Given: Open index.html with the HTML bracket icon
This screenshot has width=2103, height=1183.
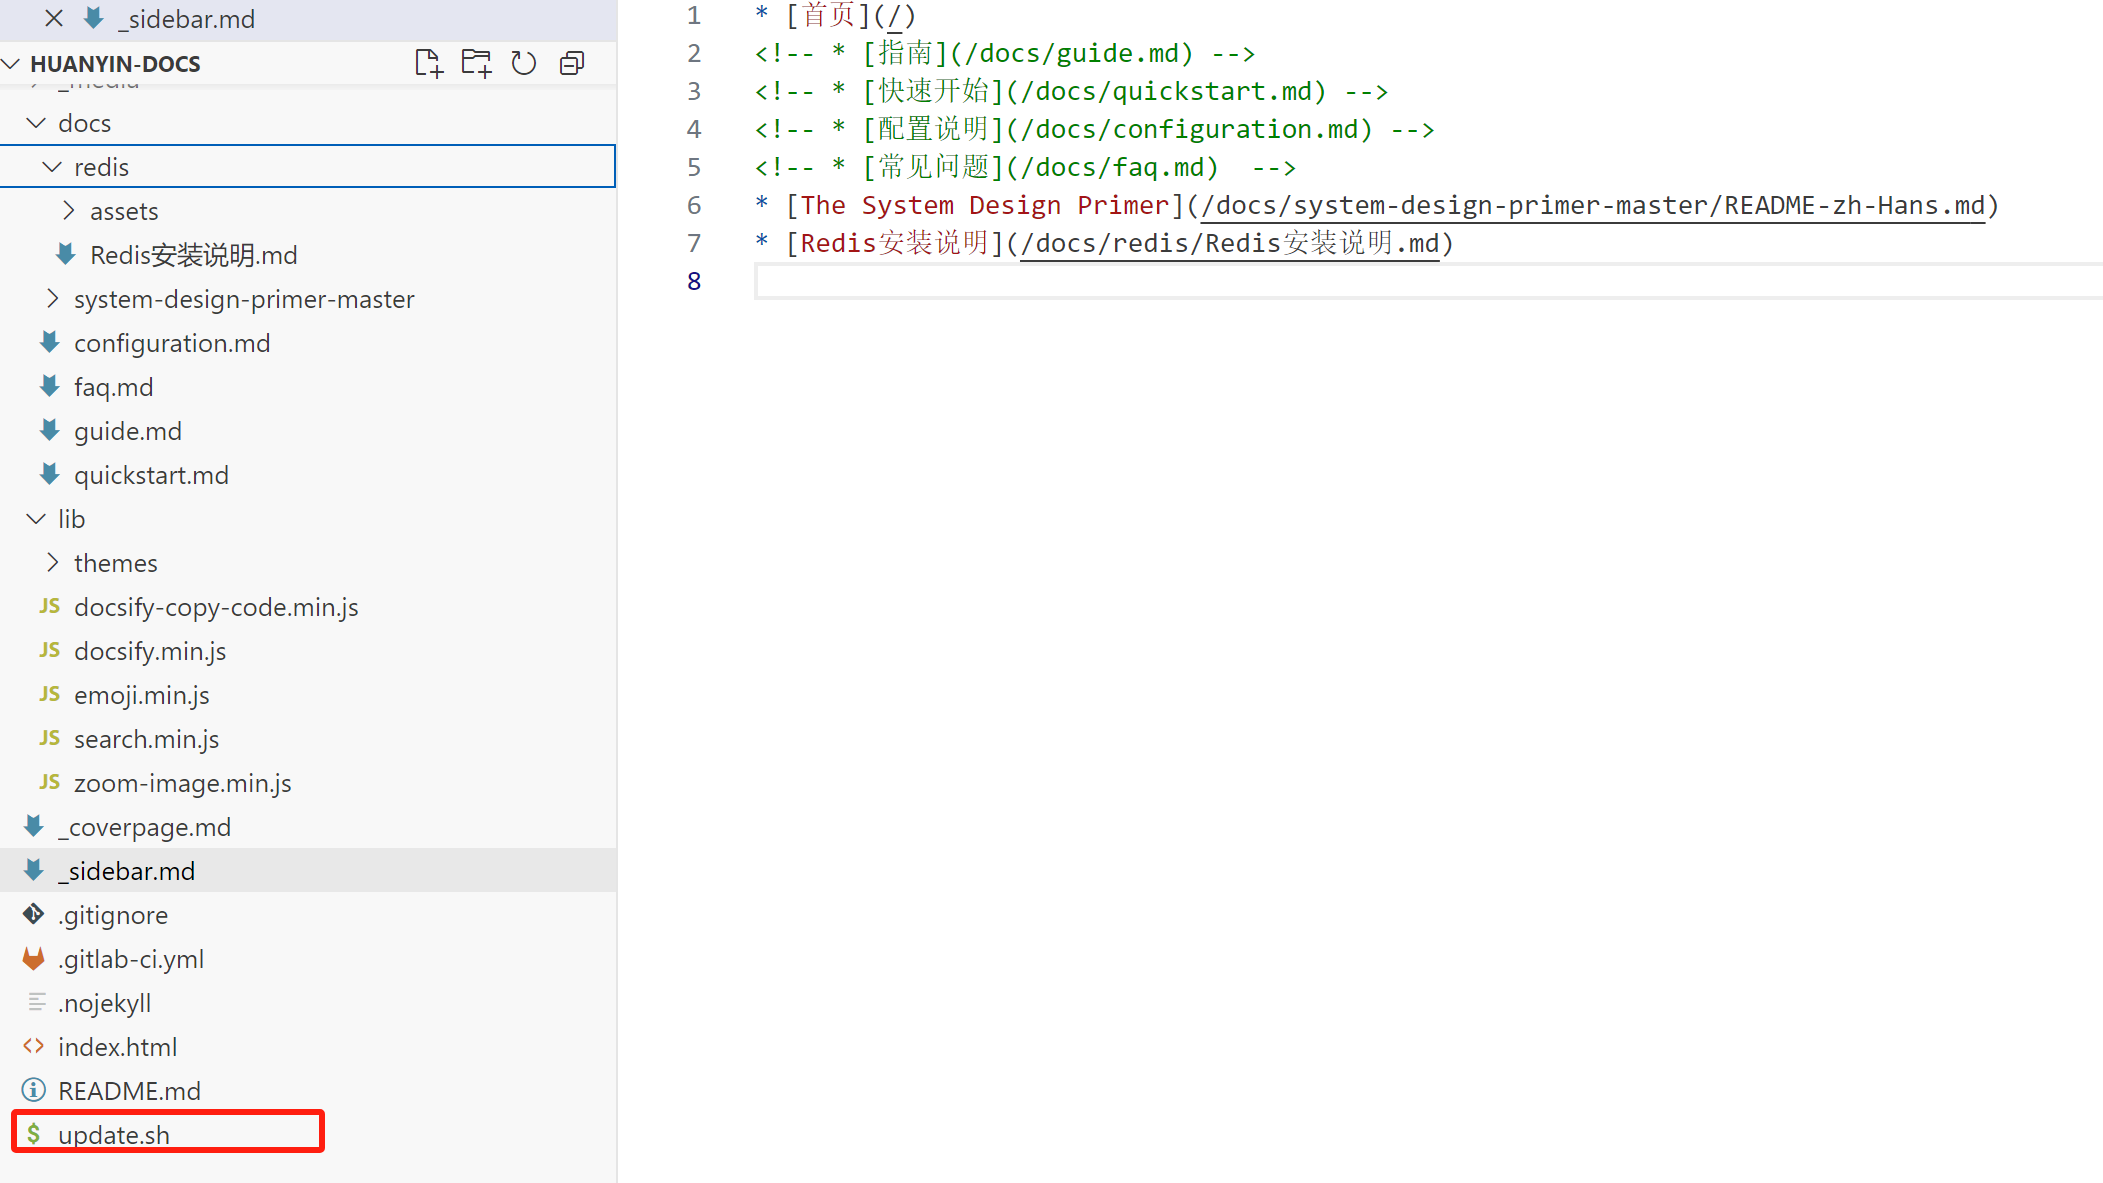Looking at the screenshot, I should coord(117,1047).
